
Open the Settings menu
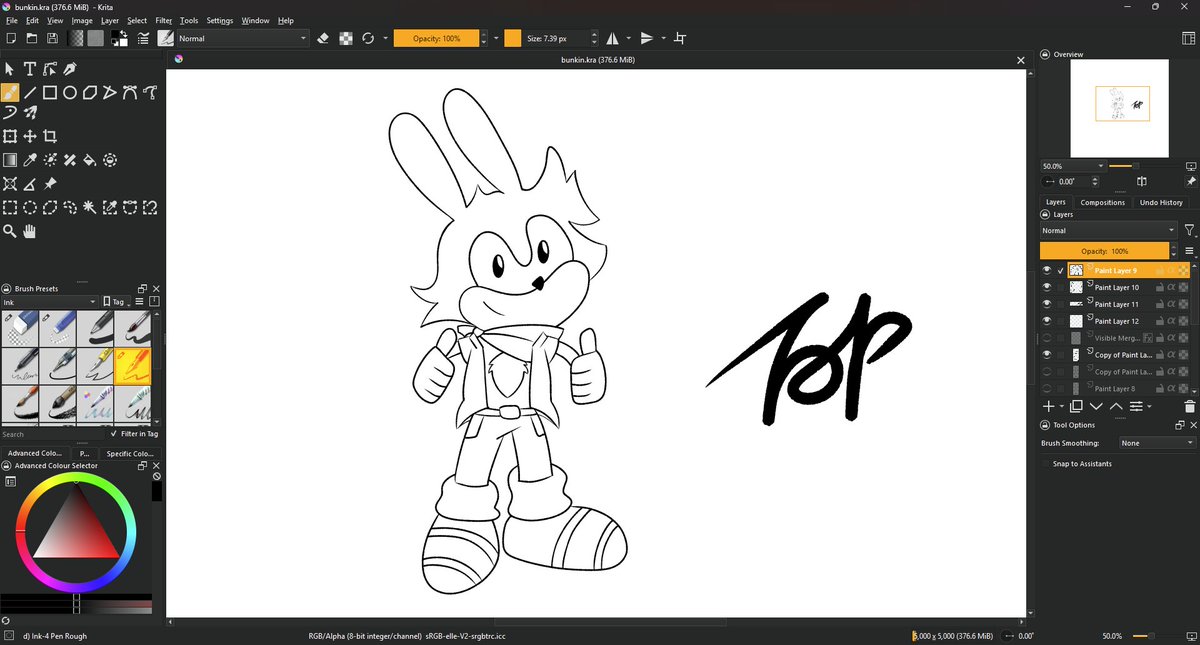coord(220,20)
